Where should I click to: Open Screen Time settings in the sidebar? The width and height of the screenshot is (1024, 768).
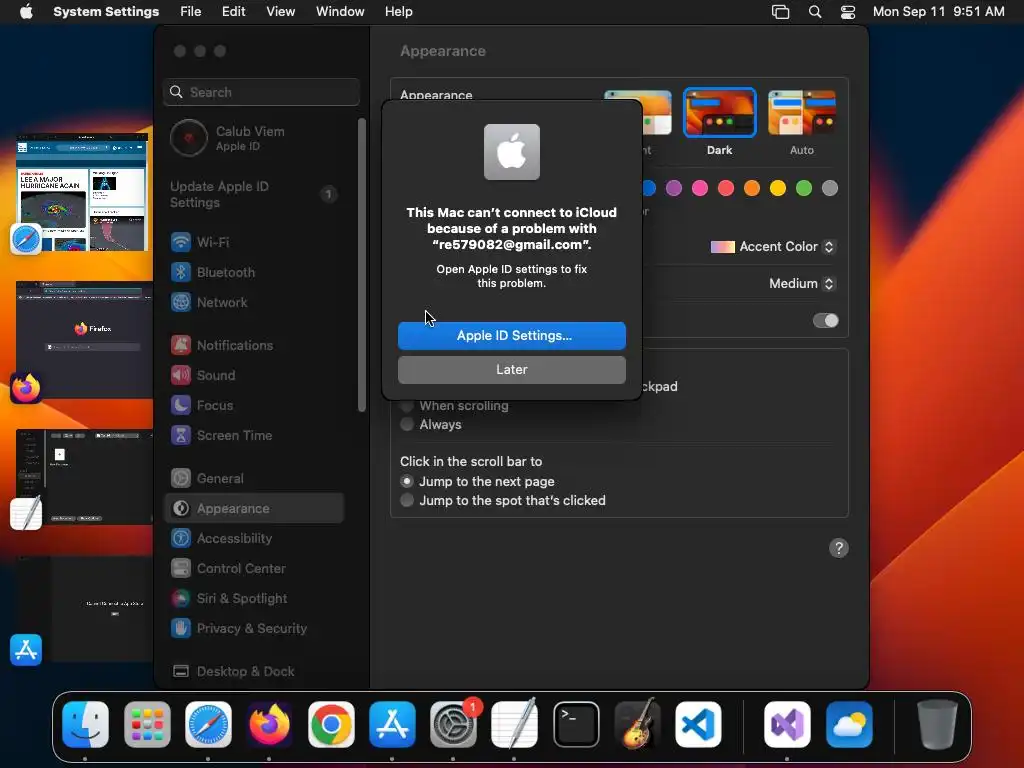pyautogui.click(x=255, y=436)
